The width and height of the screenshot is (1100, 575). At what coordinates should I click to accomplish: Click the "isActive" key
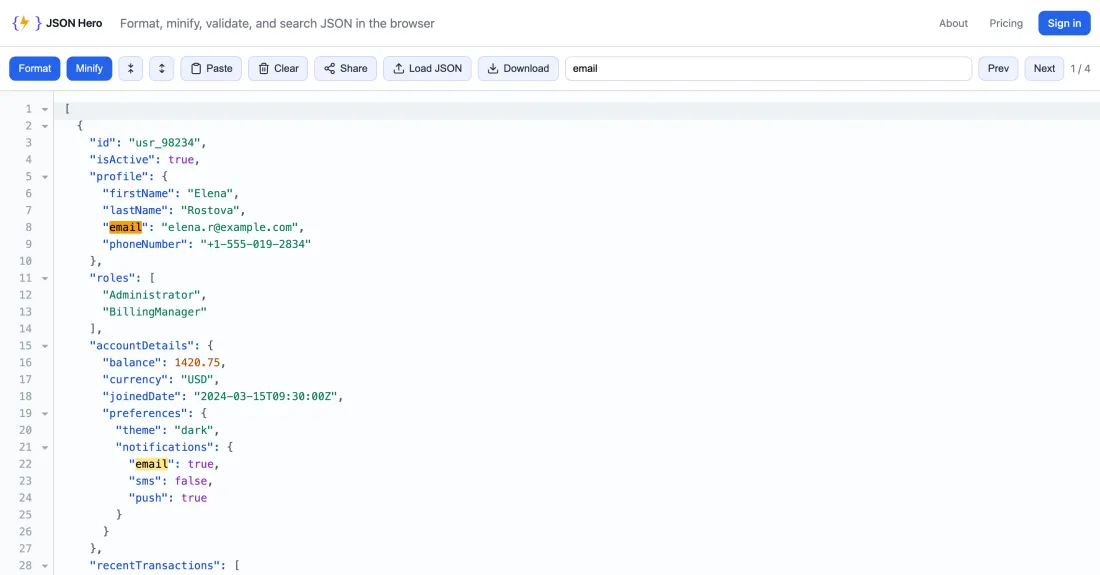pyautogui.click(x=122, y=159)
